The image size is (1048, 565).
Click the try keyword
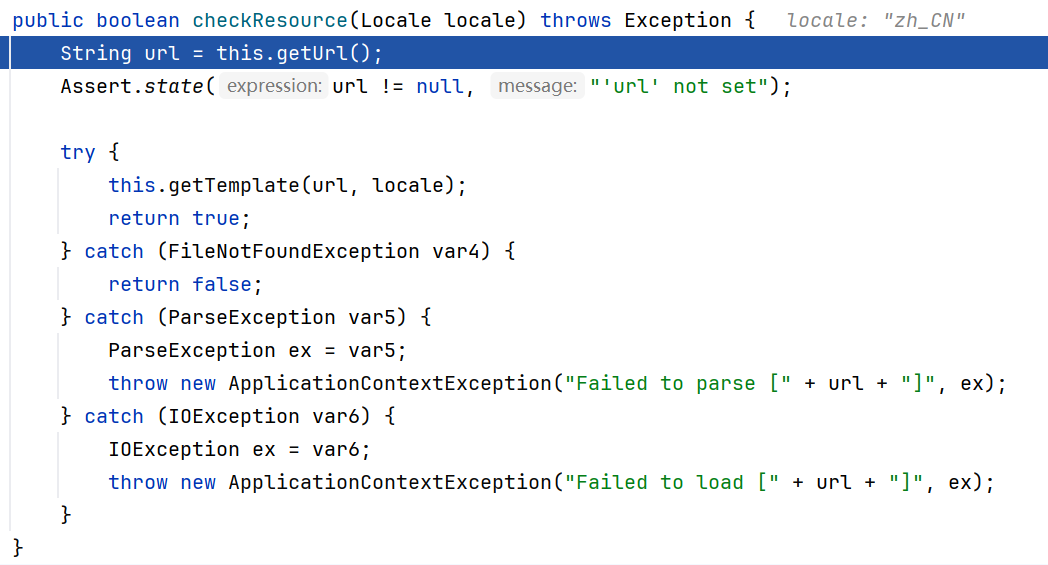click(78, 152)
